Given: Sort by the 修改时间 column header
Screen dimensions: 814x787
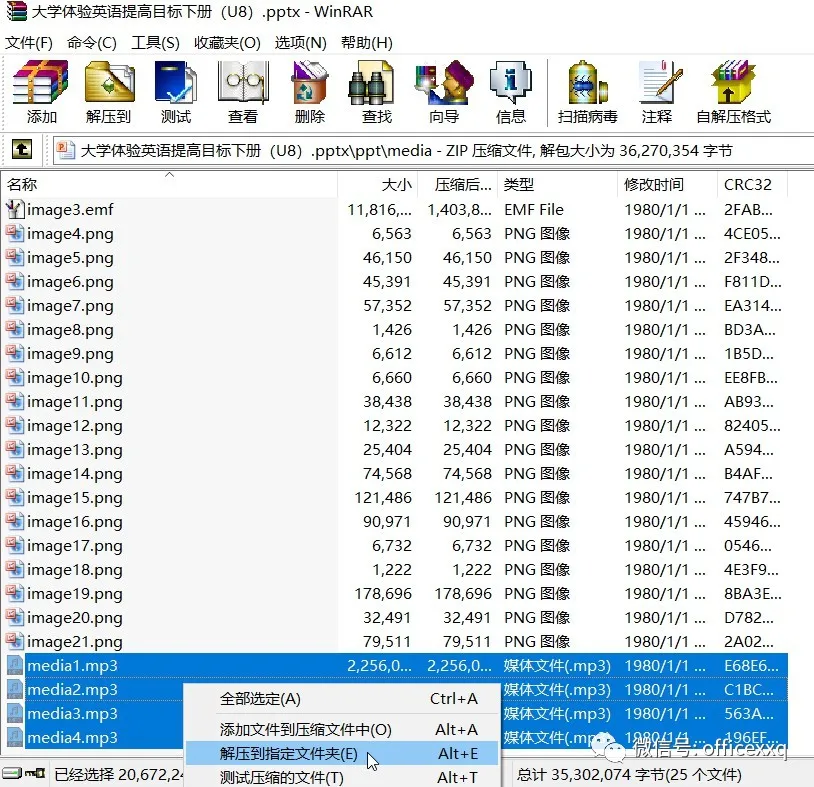Looking at the screenshot, I should pyautogui.click(x=667, y=184).
